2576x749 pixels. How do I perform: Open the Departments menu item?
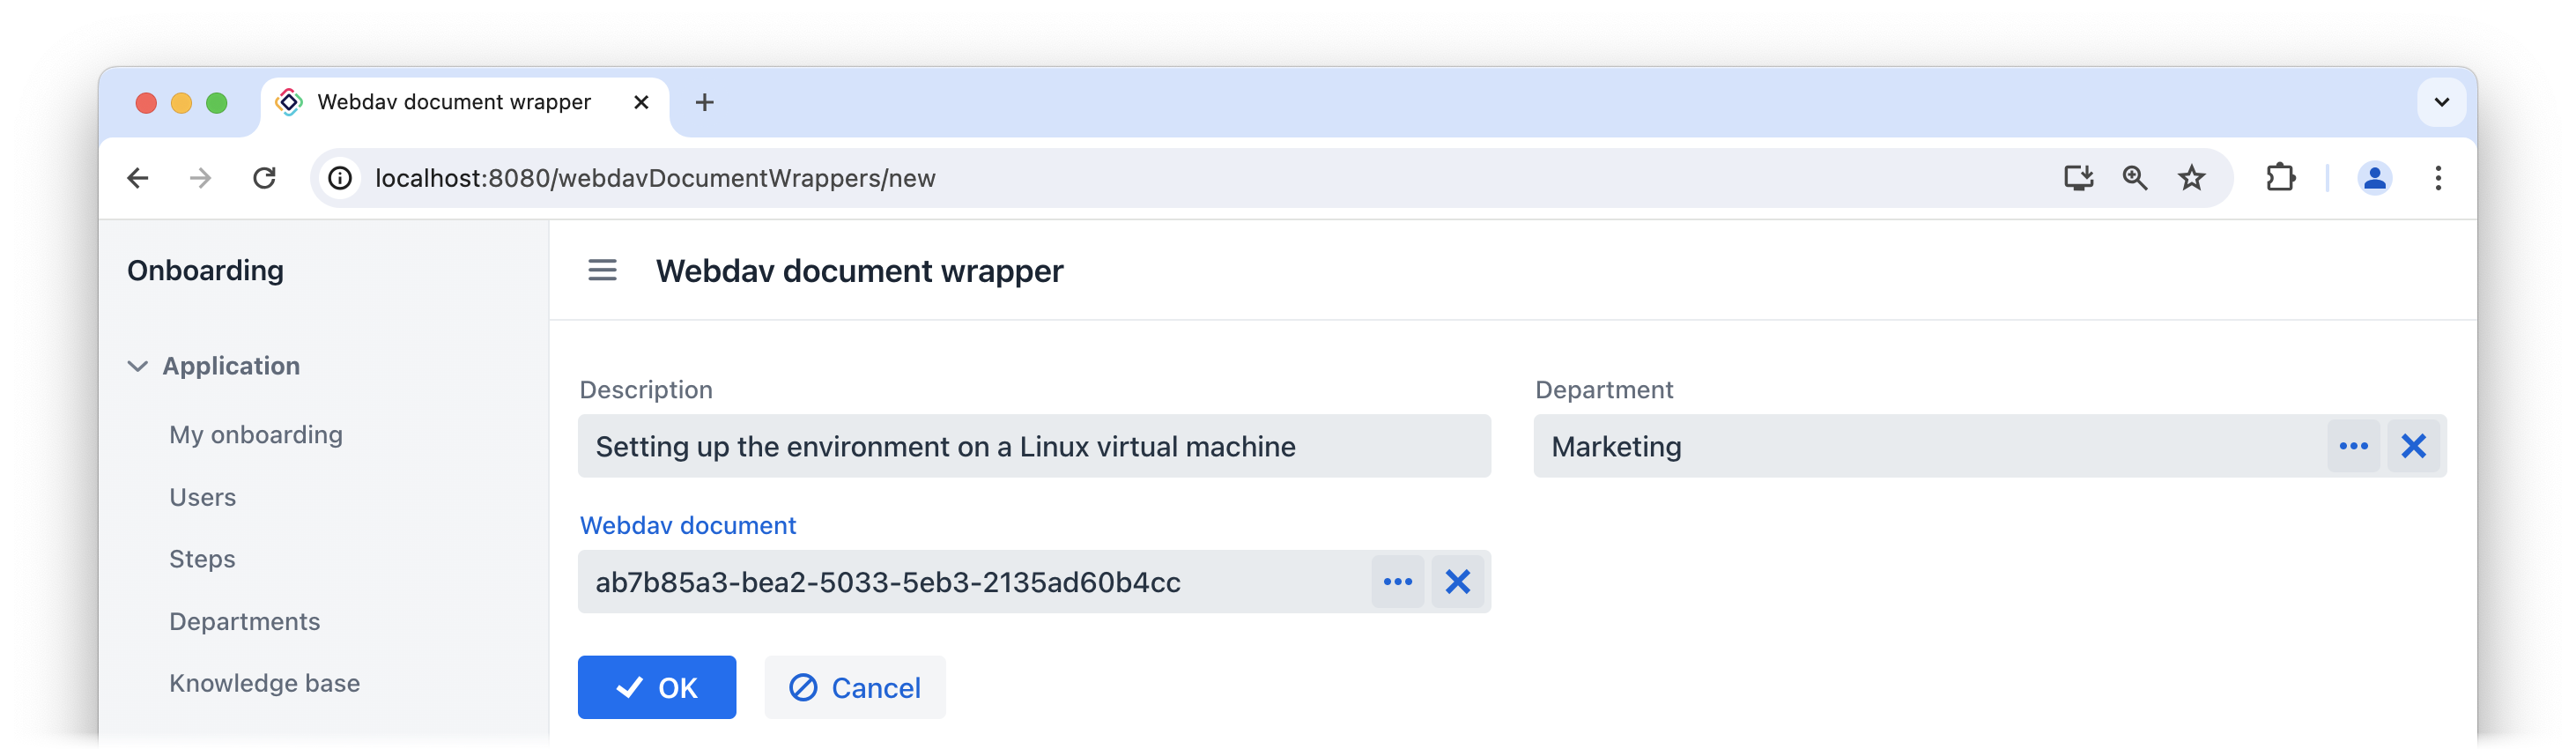pos(244,621)
